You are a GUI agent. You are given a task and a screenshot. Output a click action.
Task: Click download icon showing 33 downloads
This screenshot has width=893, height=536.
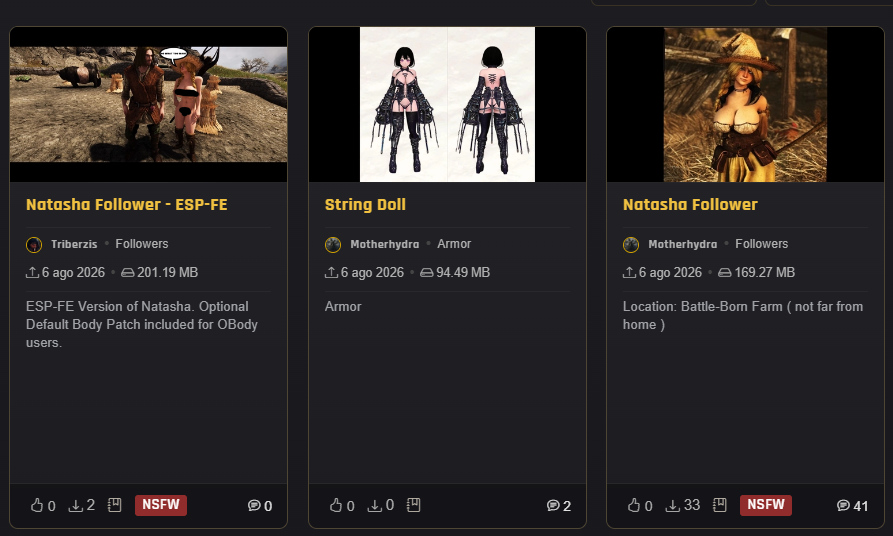click(673, 505)
